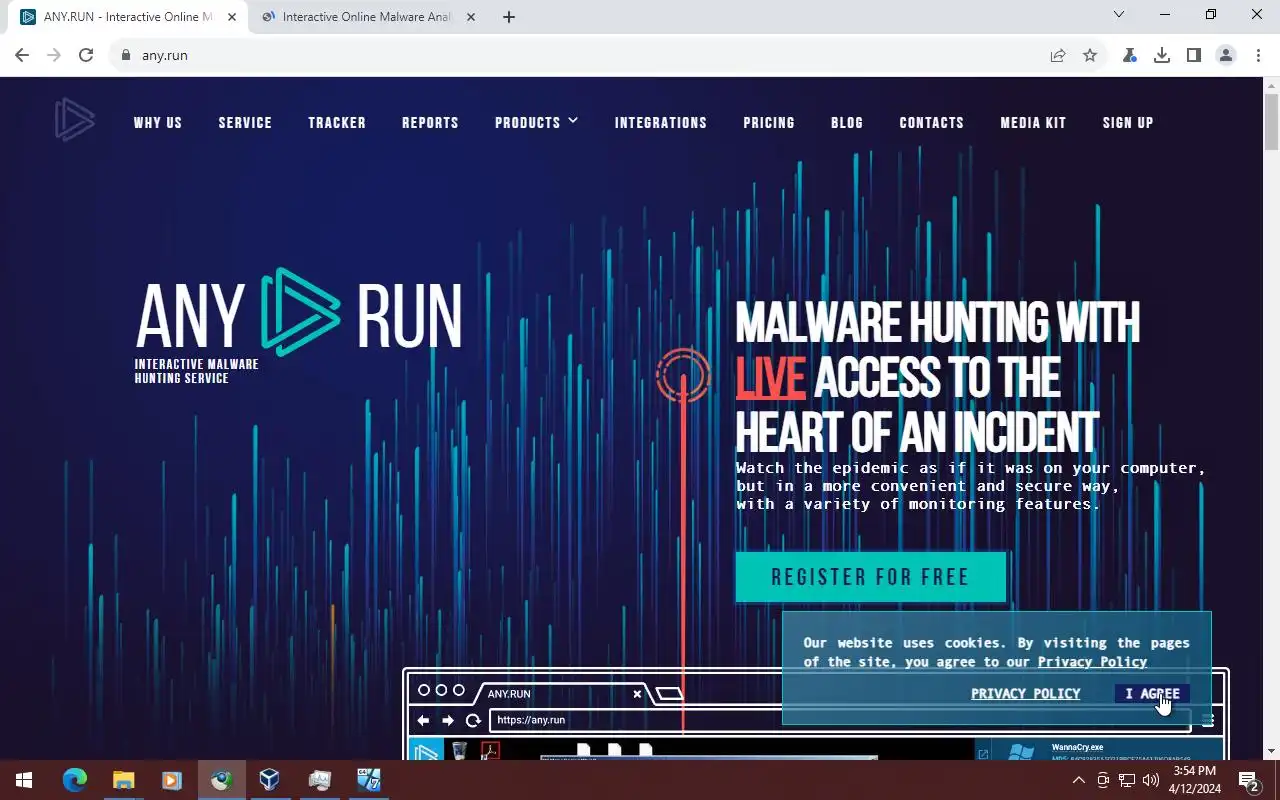Open the PRIVACY POLICY button in cookie banner
The height and width of the screenshot is (800, 1280).
[x=1026, y=693]
